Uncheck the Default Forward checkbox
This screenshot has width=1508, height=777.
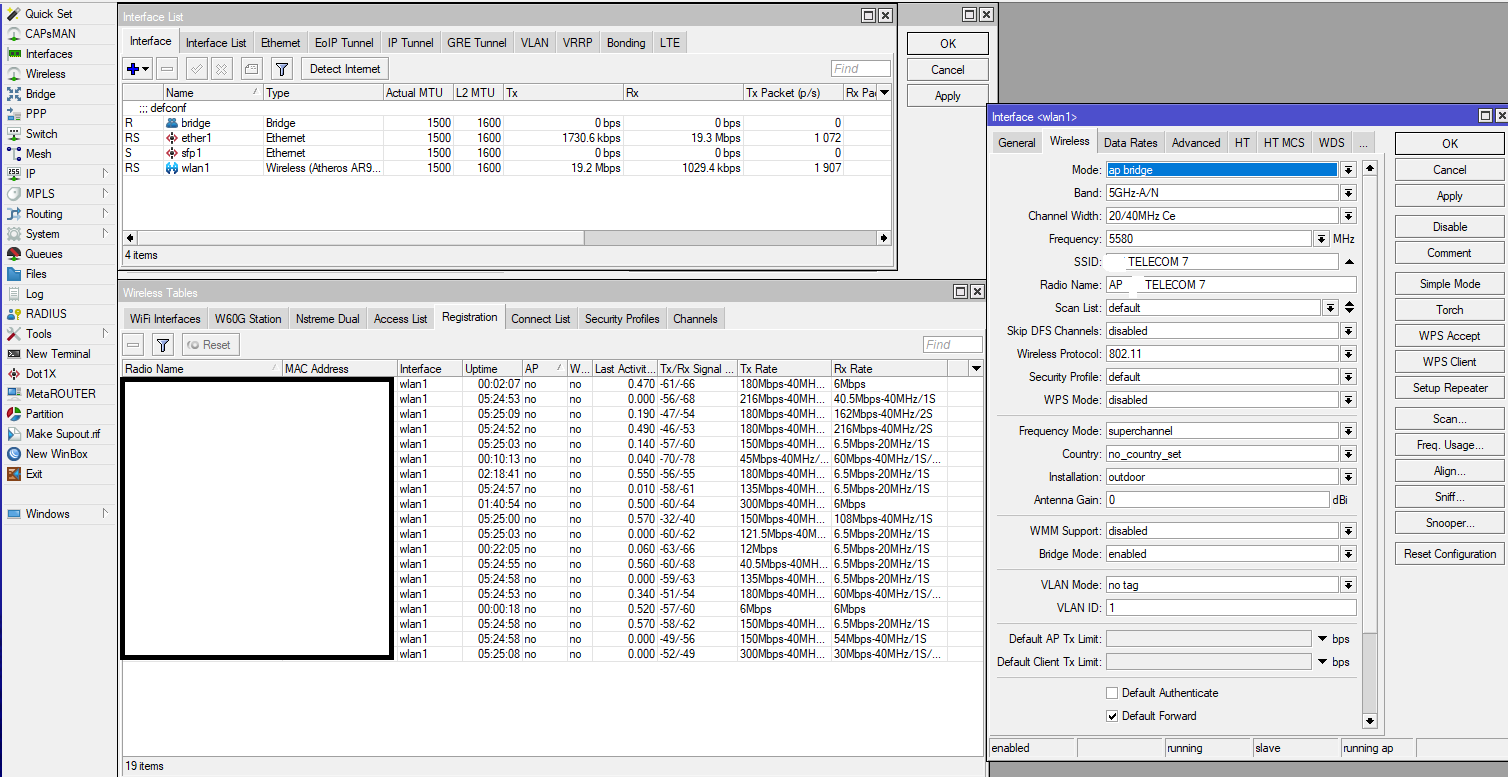point(1112,716)
